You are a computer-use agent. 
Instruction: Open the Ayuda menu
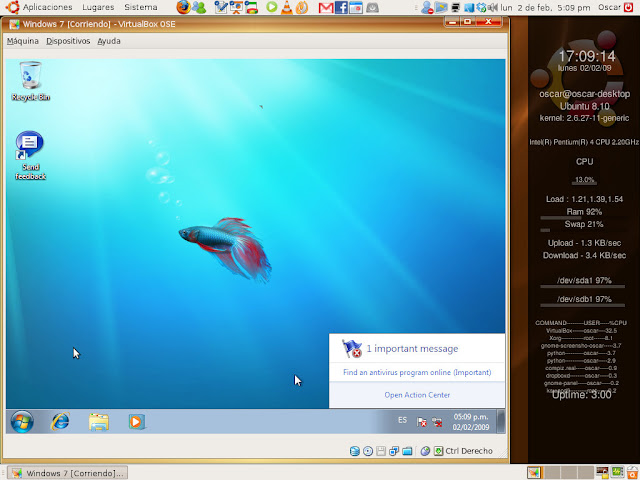(109, 41)
